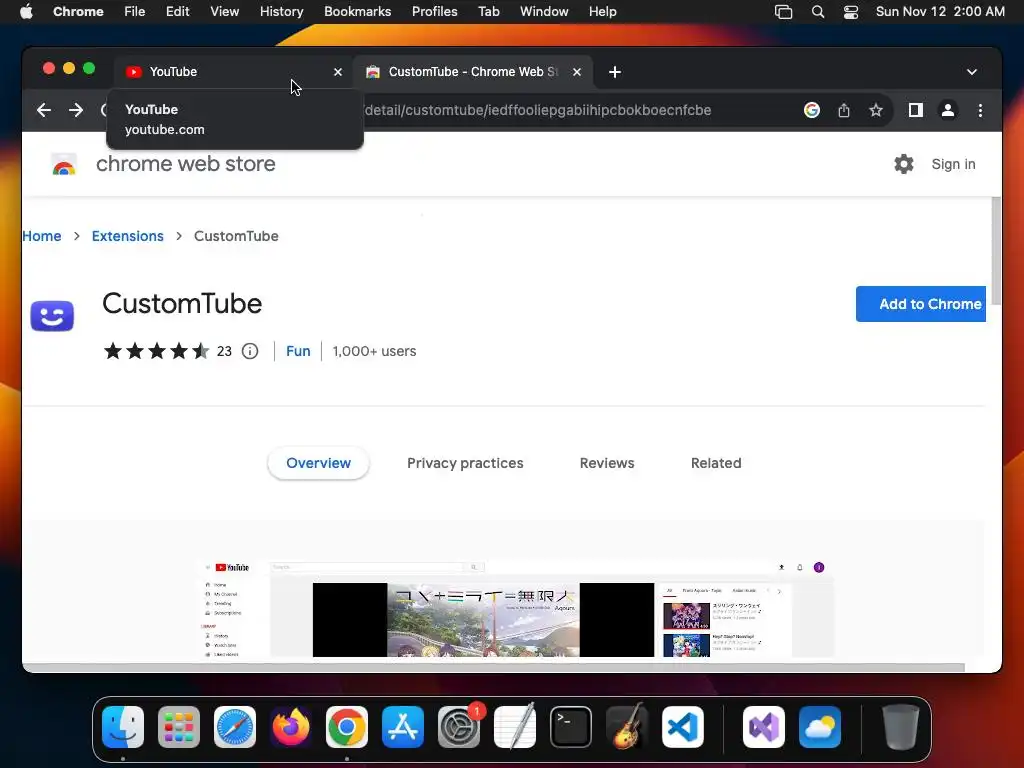Open GarageBand from the Dock
Image resolution: width=1024 pixels, height=768 pixels.
click(x=627, y=727)
